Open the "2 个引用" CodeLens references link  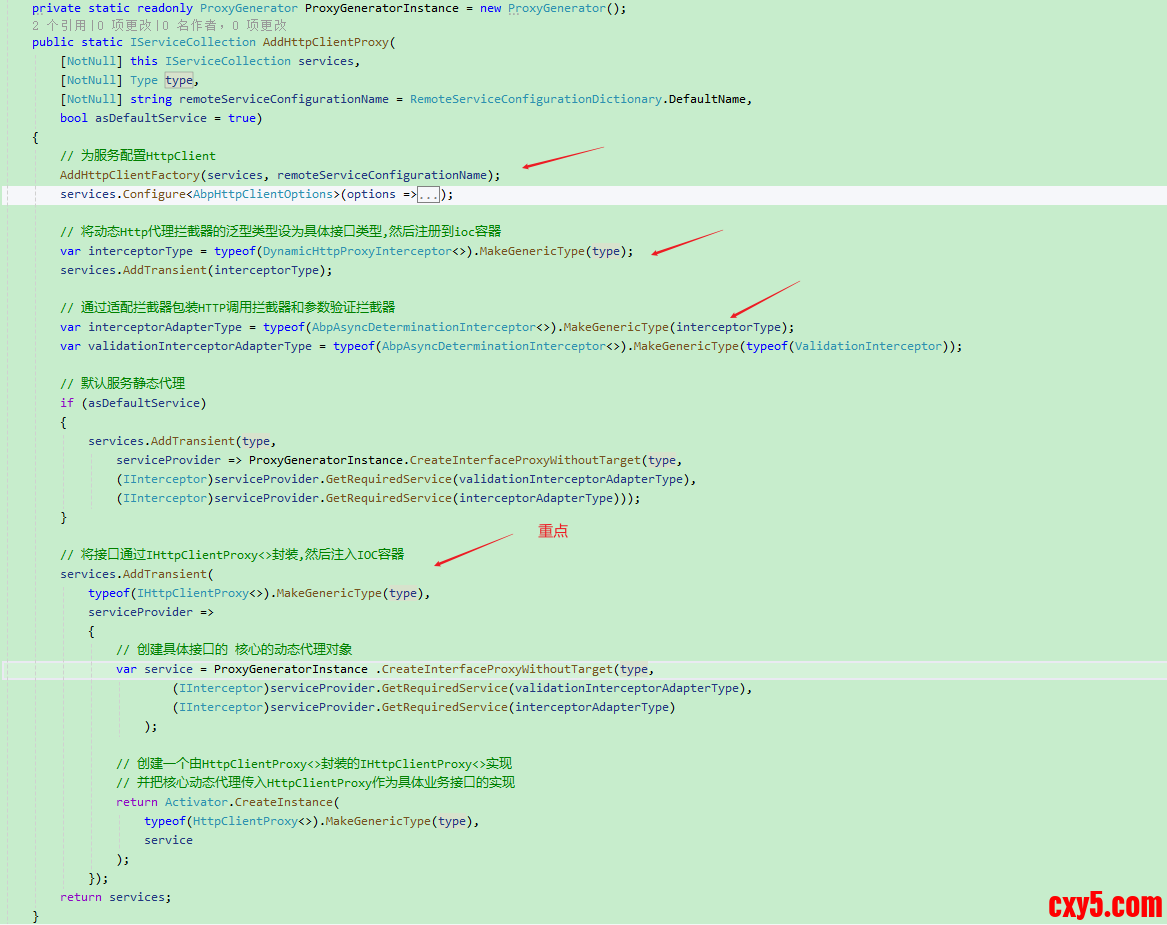(59, 25)
